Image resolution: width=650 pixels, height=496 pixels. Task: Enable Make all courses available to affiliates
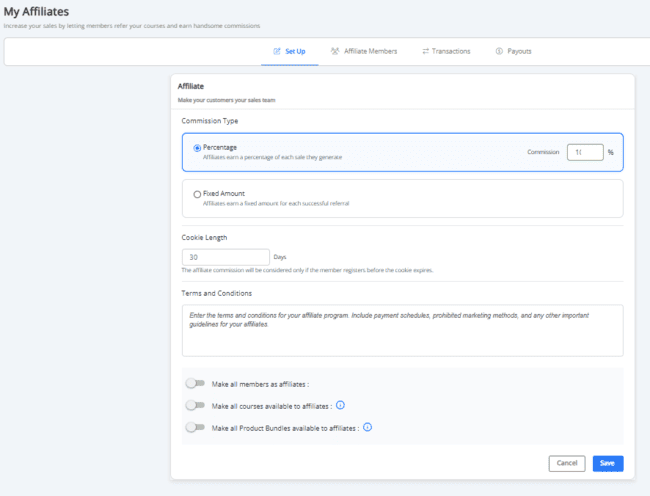195,405
